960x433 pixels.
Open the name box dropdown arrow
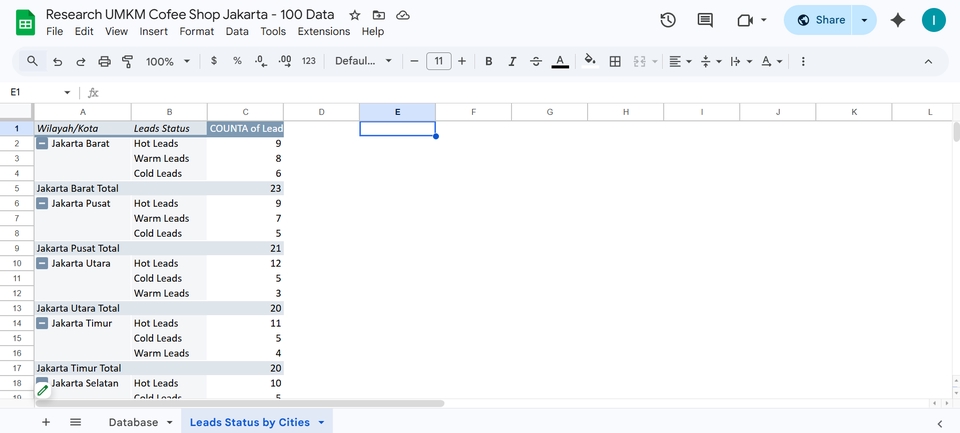coord(67,92)
